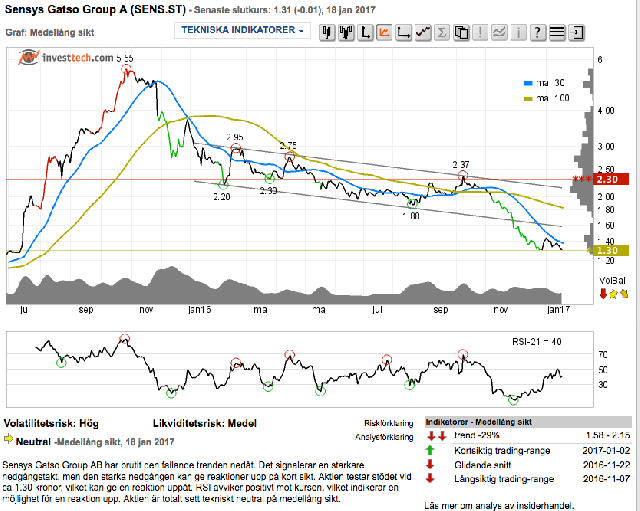Click the investtech.com logo
The image size is (640, 511).
pyautogui.click(x=65, y=58)
